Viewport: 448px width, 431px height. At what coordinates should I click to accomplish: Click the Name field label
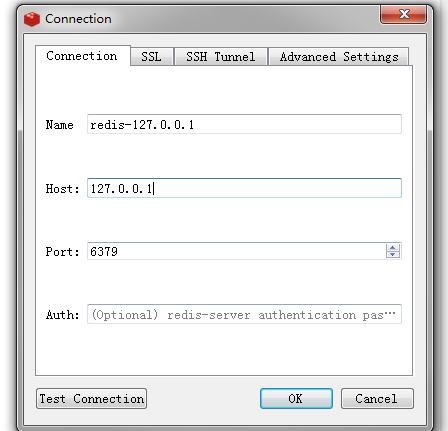[x=59, y=125]
